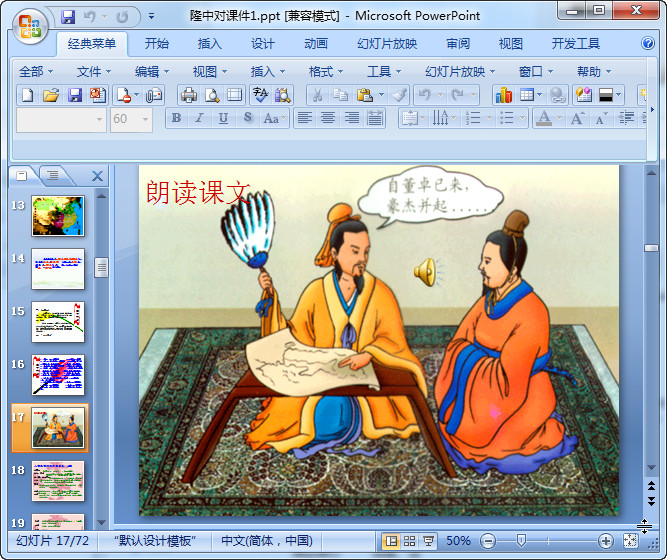
Task: Insert hyperlink globe icon
Action: [x=557, y=95]
